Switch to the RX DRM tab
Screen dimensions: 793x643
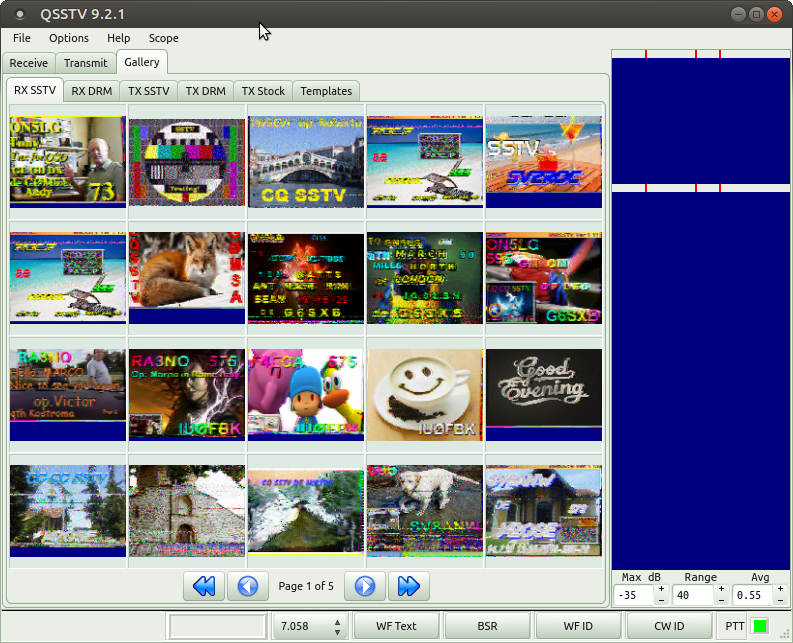coord(92,91)
